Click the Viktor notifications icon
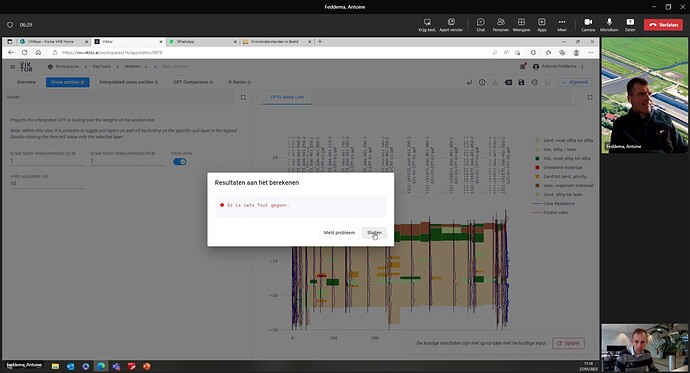The image size is (690, 373). coord(522,66)
